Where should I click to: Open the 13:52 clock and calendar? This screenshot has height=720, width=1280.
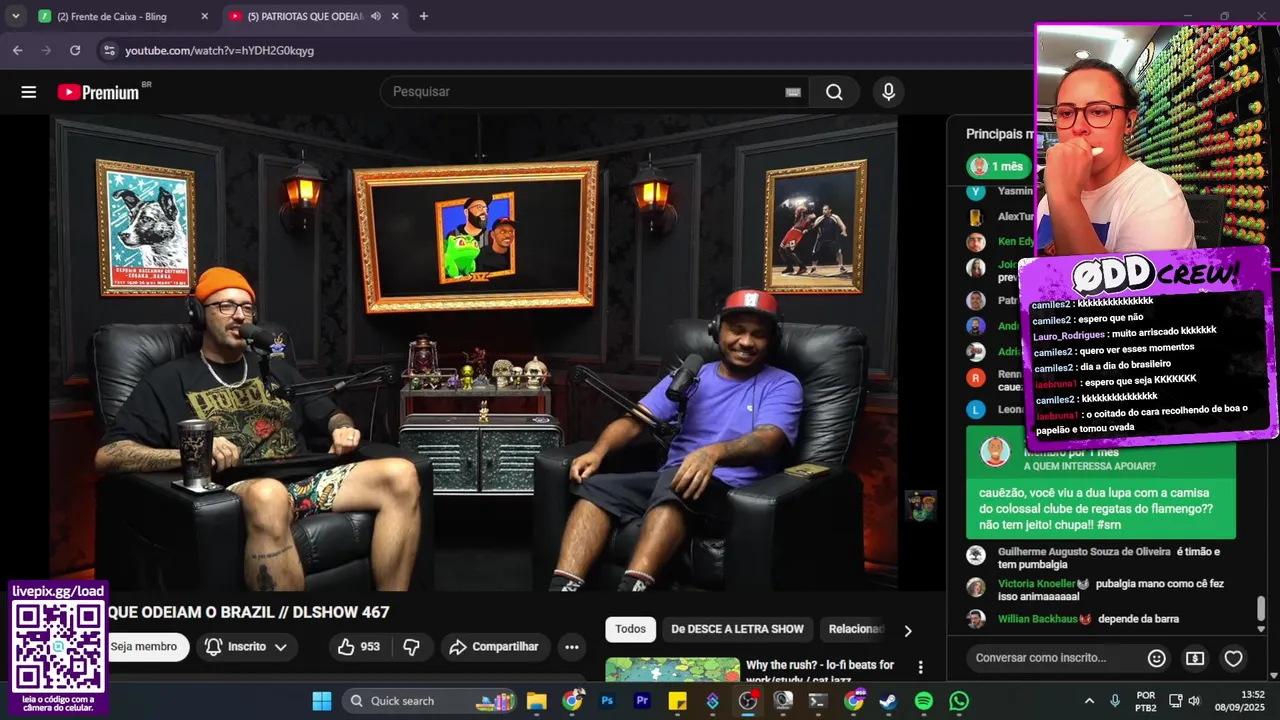pyautogui.click(x=1241, y=701)
